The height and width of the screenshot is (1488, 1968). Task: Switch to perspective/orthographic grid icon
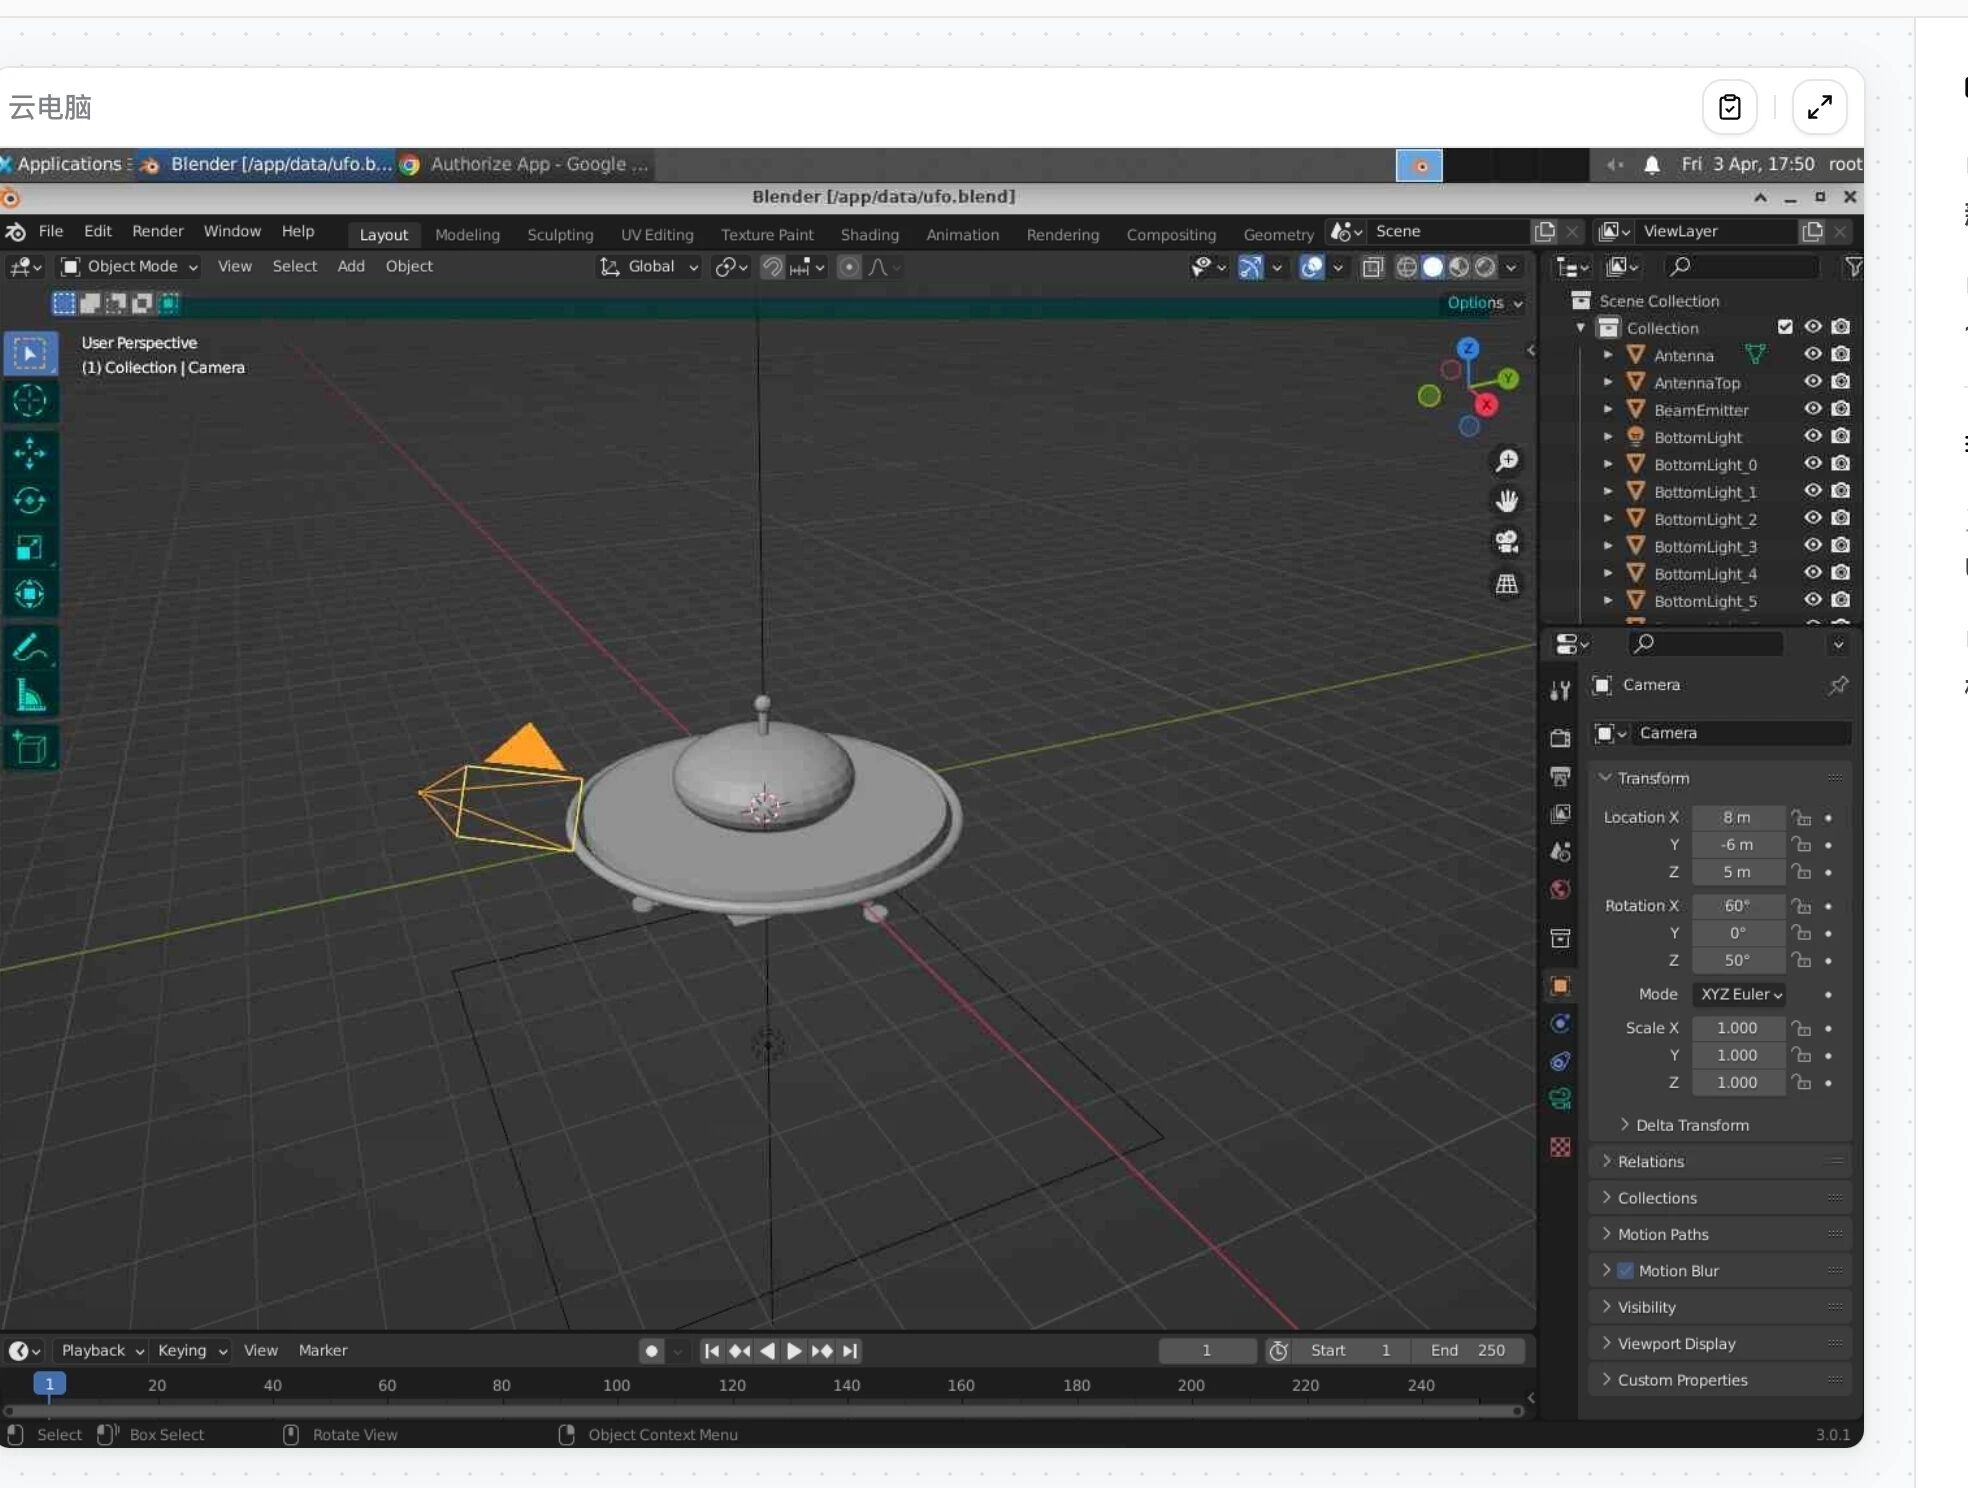click(x=1506, y=584)
